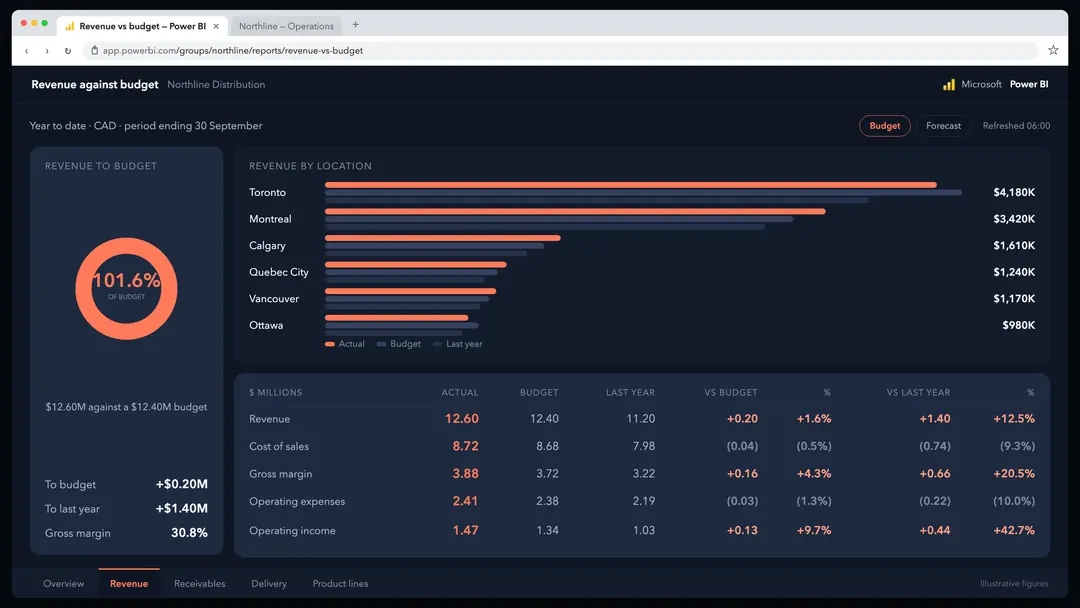The image size is (1080, 608).
Task: Click the 12.60 actual revenue cell
Action: point(461,419)
